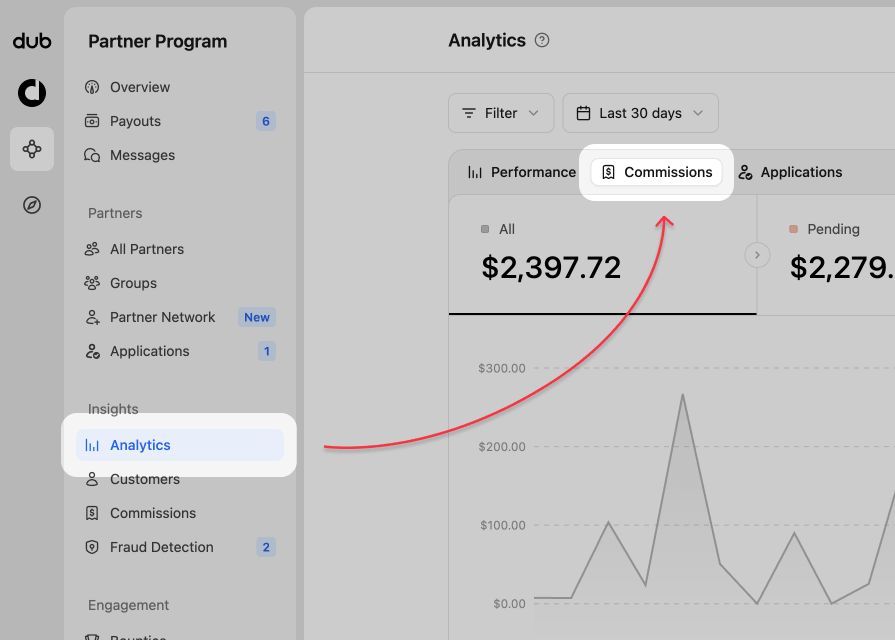Select the partner program network icon

[x=32, y=149]
